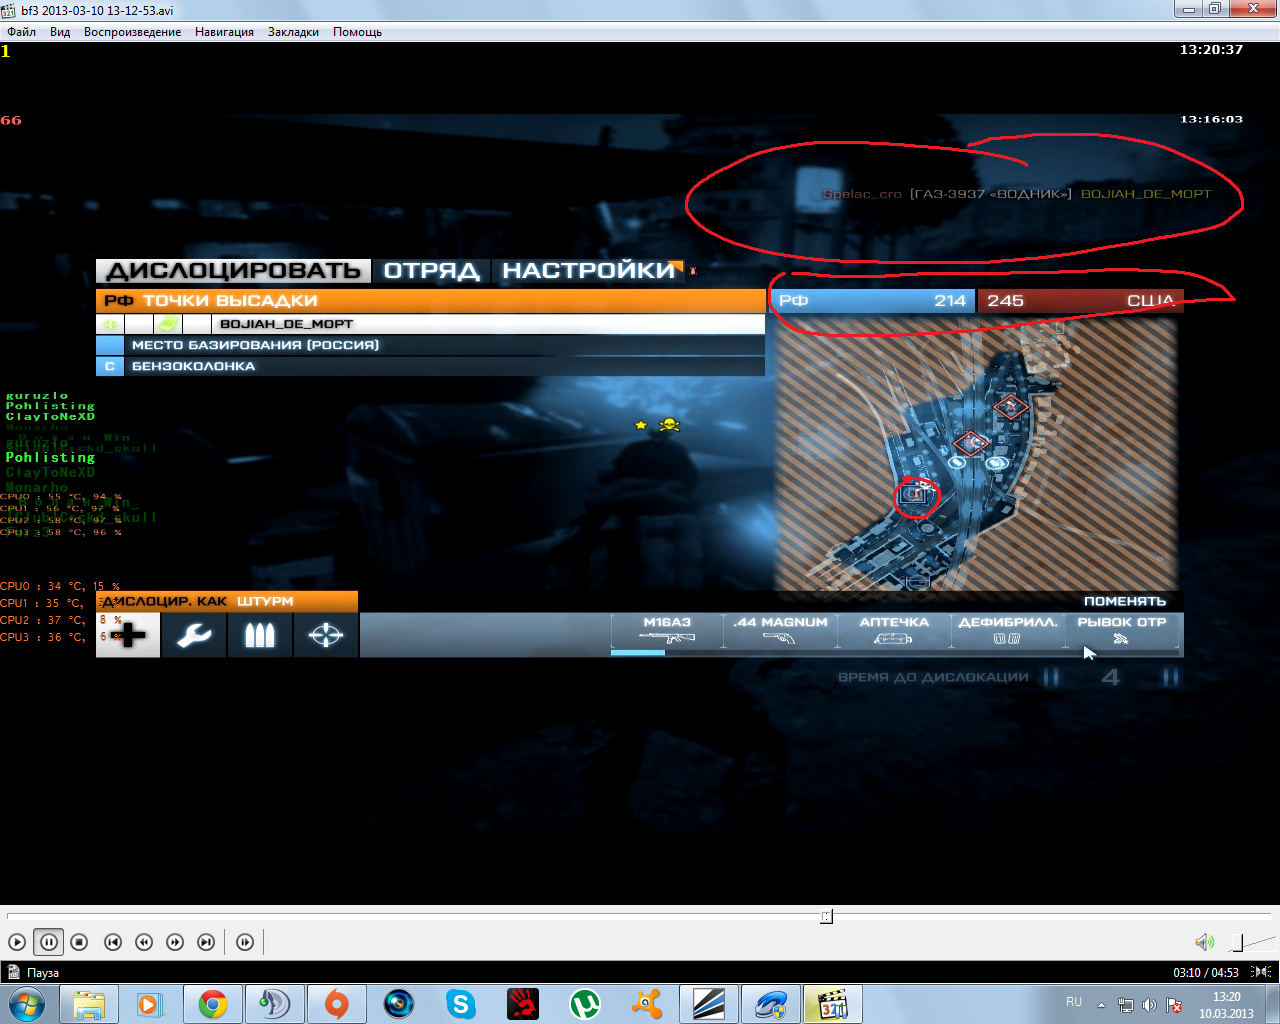Open the Воспроизведение menu
Screen dimensions: 1280x1024
pyautogui.click(x=133, y=32)
